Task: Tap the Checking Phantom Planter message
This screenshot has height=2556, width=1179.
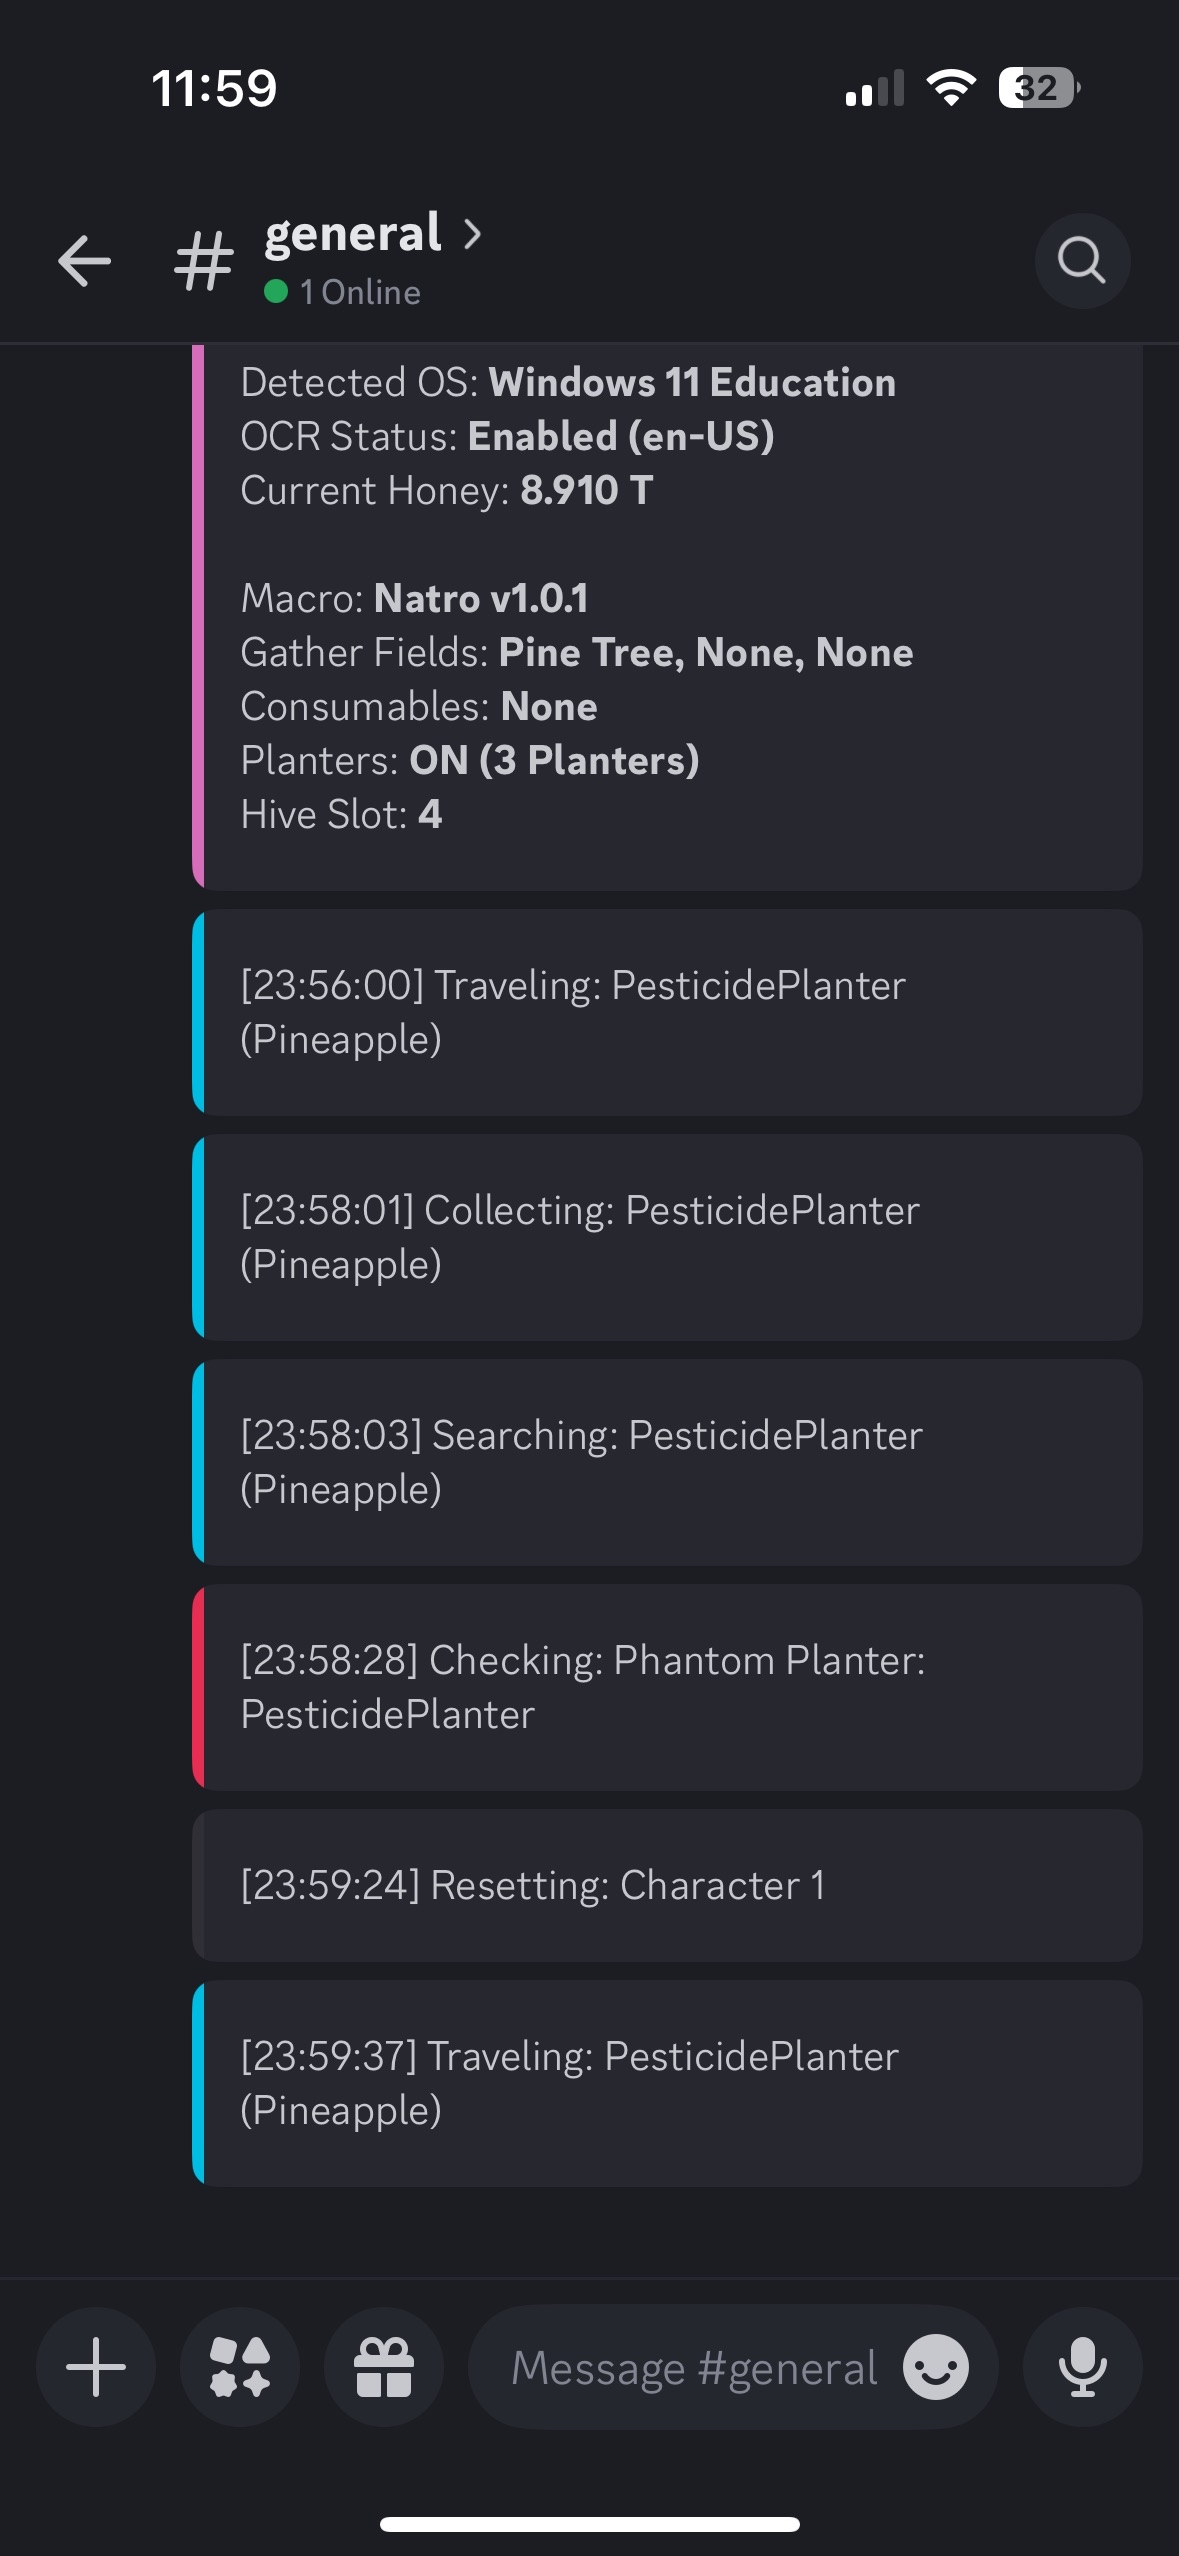Action: point(667,1687)
